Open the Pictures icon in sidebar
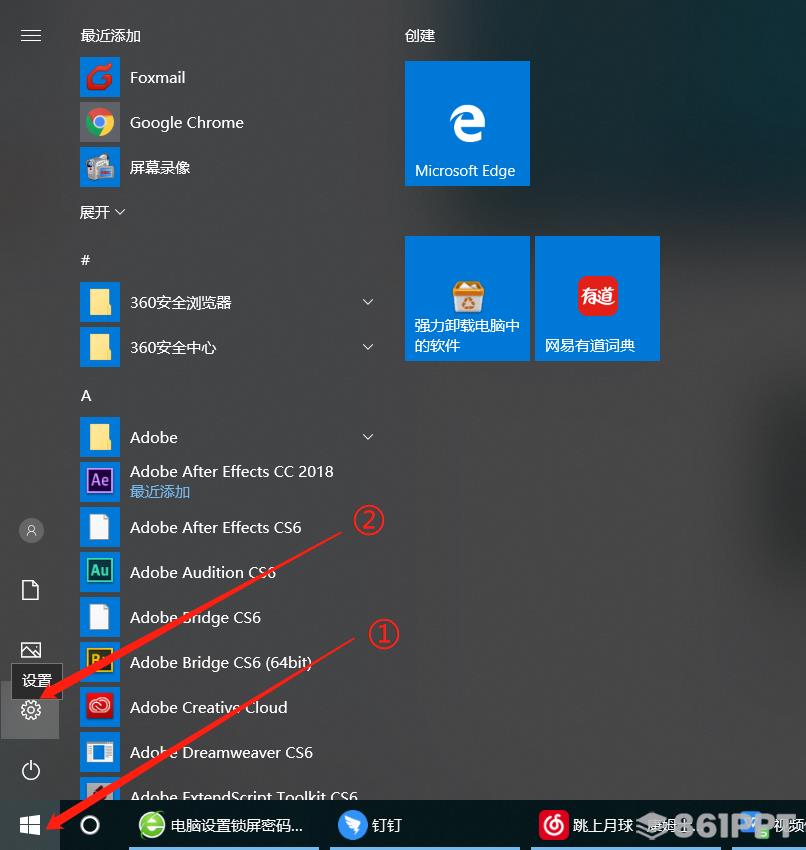This screenshot has width=806, height=850. click(31, 649)
